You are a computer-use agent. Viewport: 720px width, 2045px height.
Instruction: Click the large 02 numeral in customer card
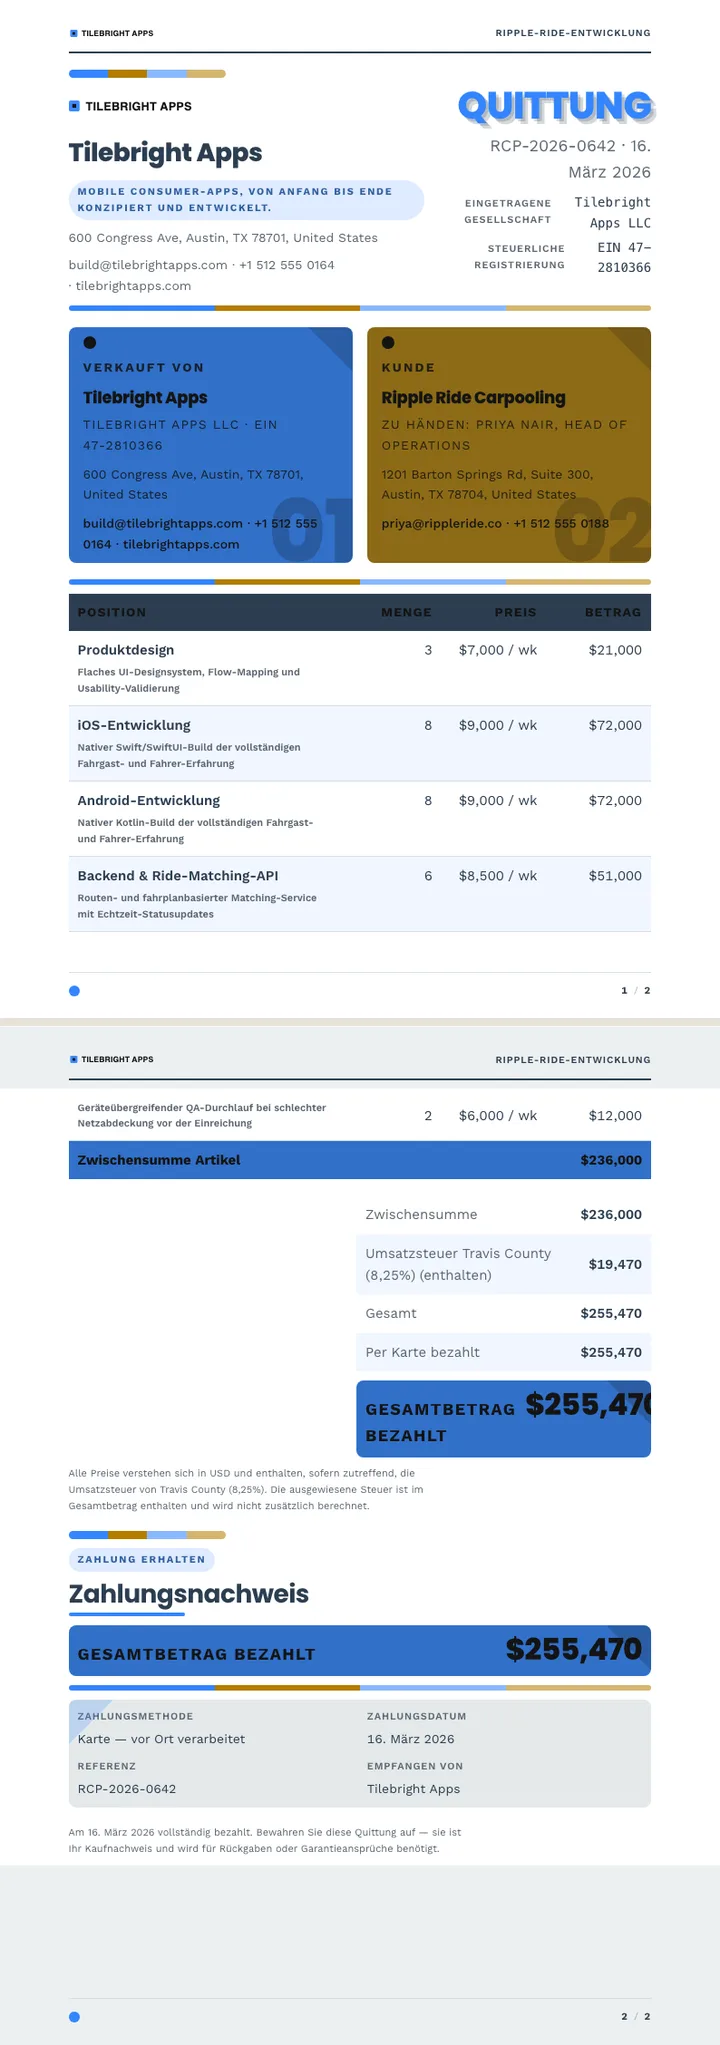pos(603,530)
